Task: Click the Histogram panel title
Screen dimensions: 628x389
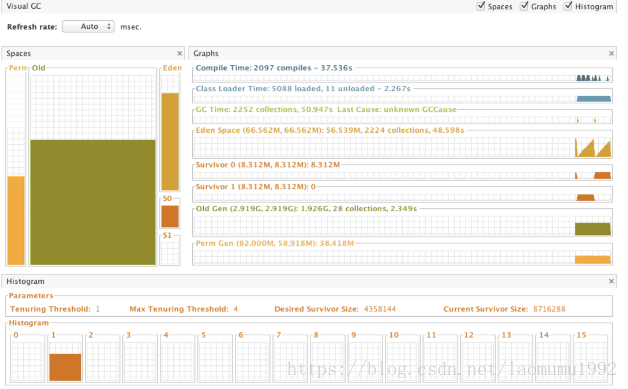Action: pyautogui.click(x=25, y=281)
